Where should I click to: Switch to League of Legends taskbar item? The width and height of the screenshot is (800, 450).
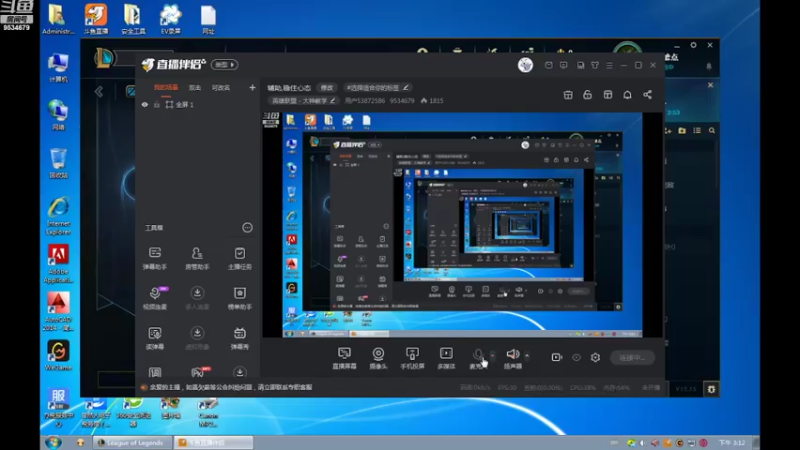(132, 442)
